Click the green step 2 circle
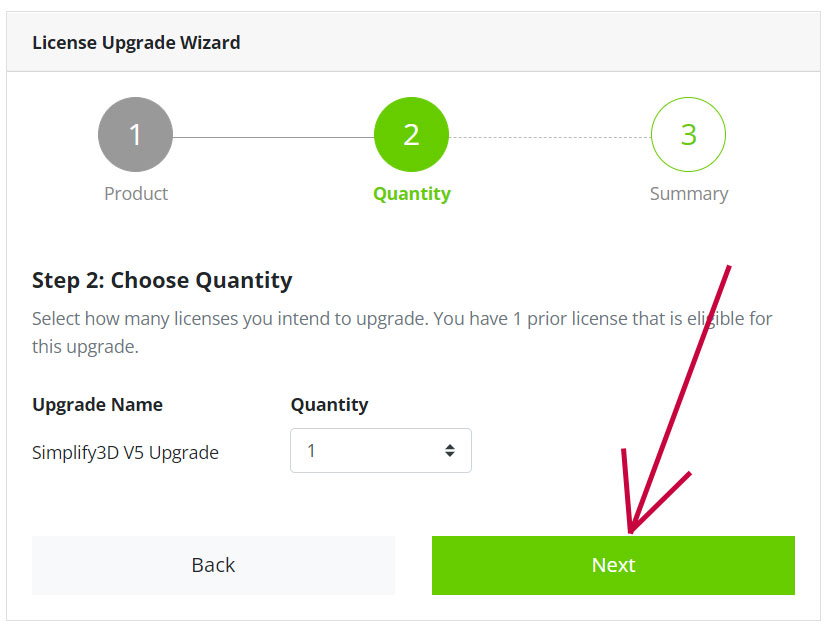Viewport: 830px width, 639px height. [x=411, y=135]
